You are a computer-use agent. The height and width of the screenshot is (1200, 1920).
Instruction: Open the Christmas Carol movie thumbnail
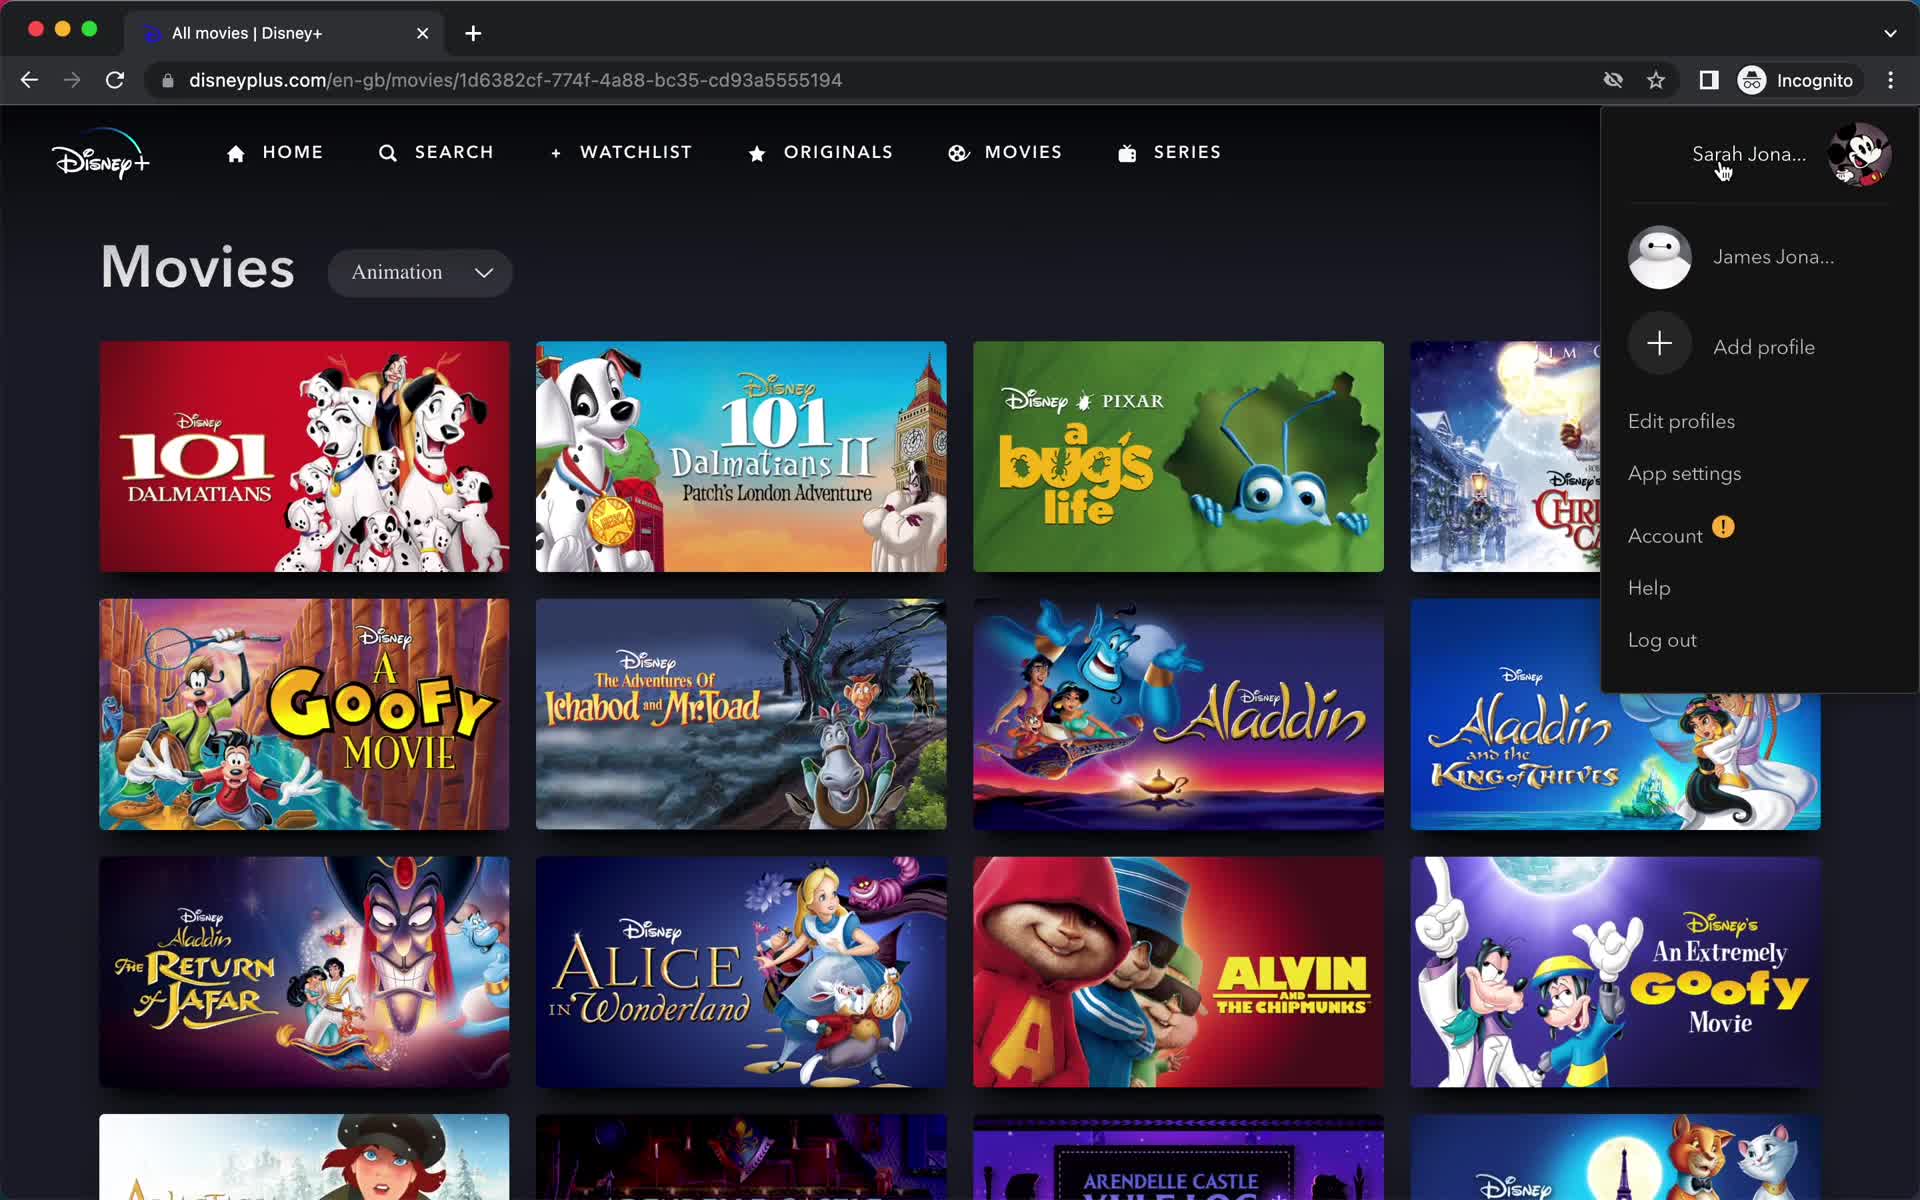pyautogui.click(x=1505, y=457)
